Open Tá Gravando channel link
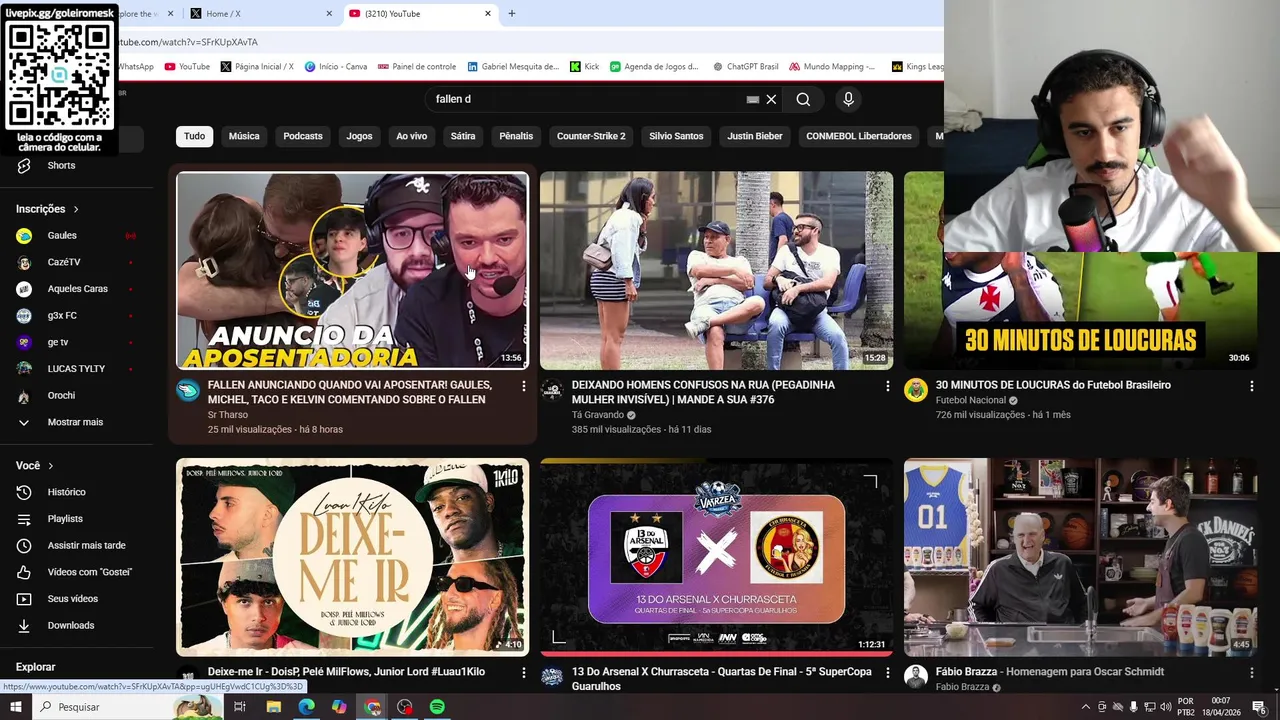 tap(597, 415)
